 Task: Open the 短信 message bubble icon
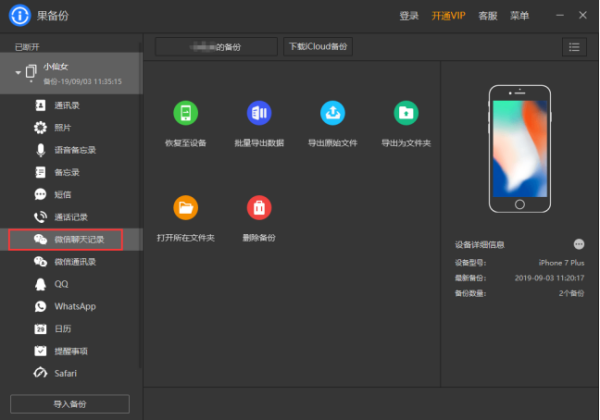tap(40, 194)
